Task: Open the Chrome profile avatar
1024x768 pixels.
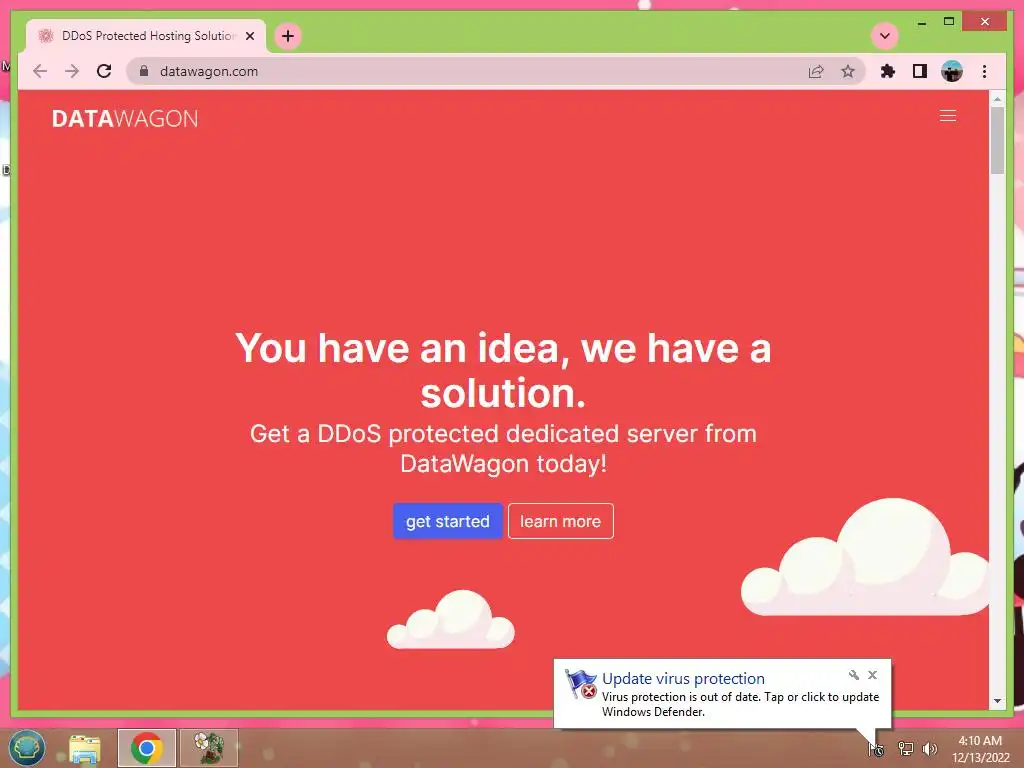Action: 952,71
